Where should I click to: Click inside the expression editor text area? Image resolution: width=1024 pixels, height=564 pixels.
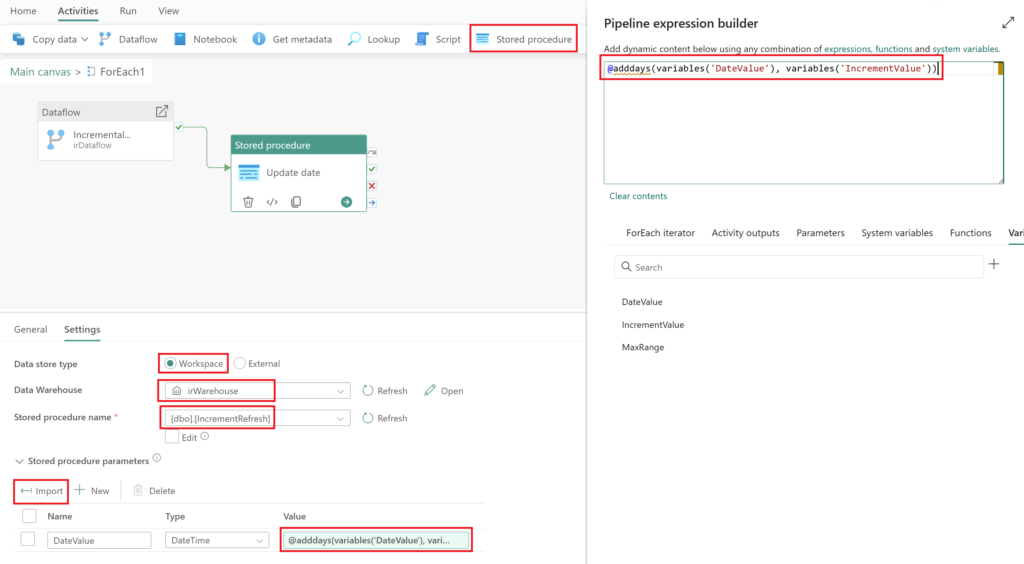(x=803, y=123)
